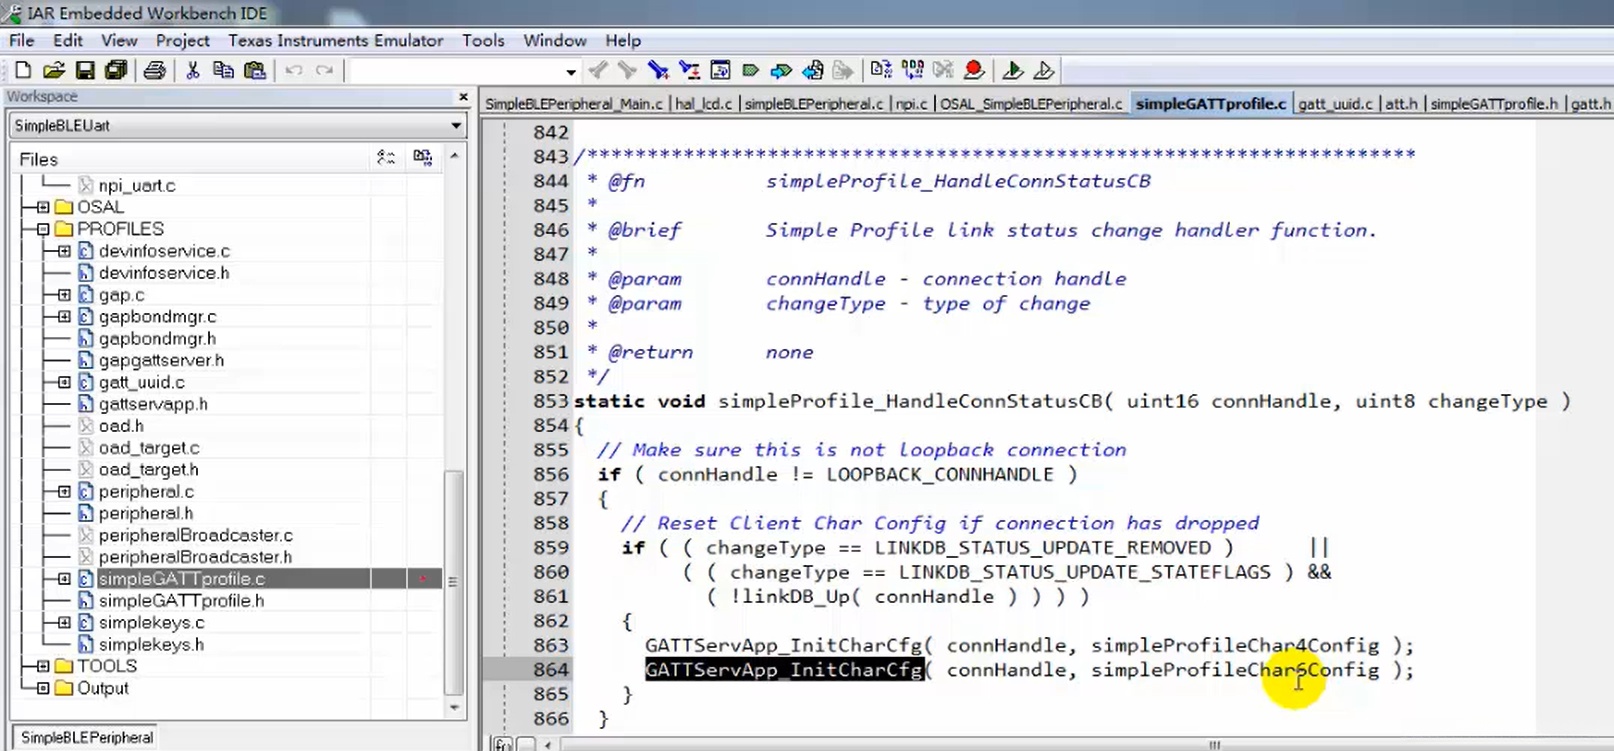
Task: Open the Texas Instruments Emulator menu
Action: [336, 41]
